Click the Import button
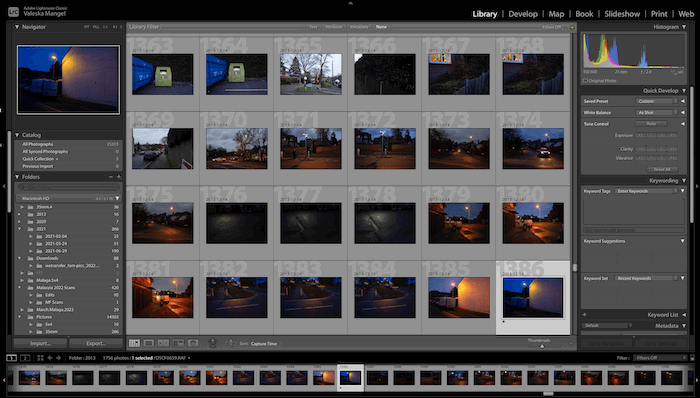The width and height of the screenshot is (700, 398). [40, 344]
